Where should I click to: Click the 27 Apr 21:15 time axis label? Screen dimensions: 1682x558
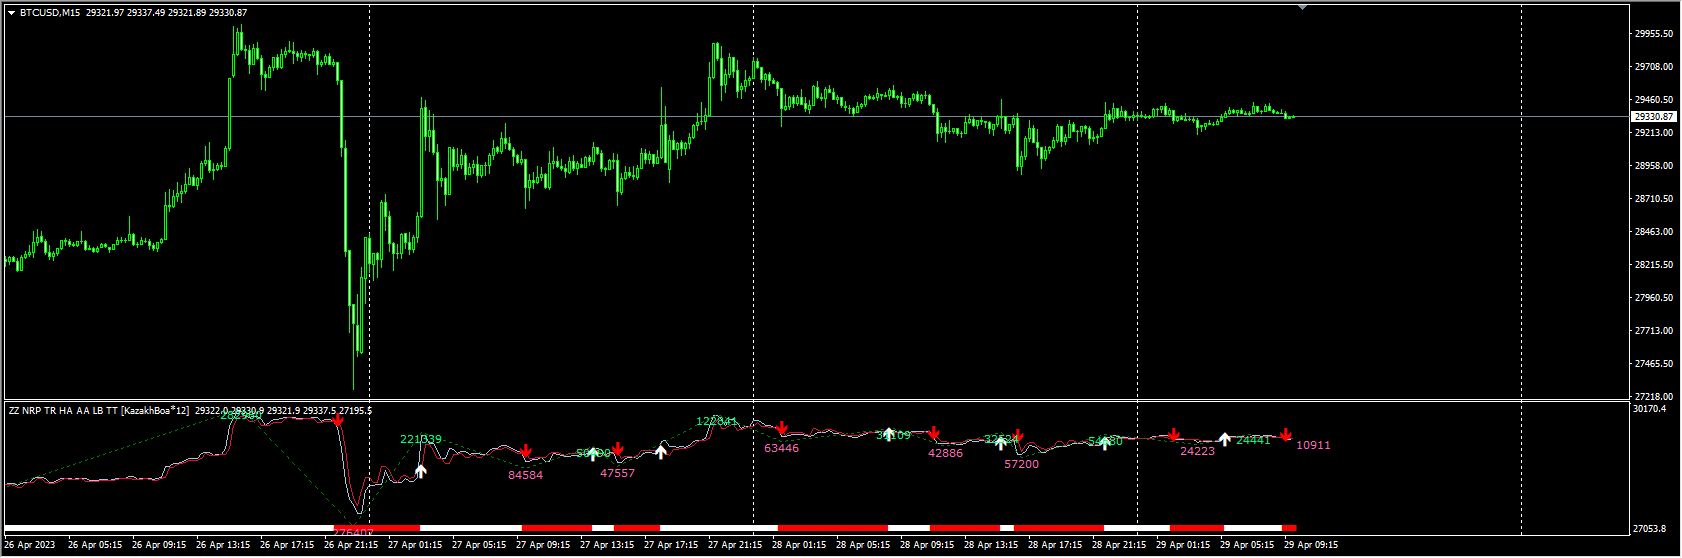pos(735,545)
